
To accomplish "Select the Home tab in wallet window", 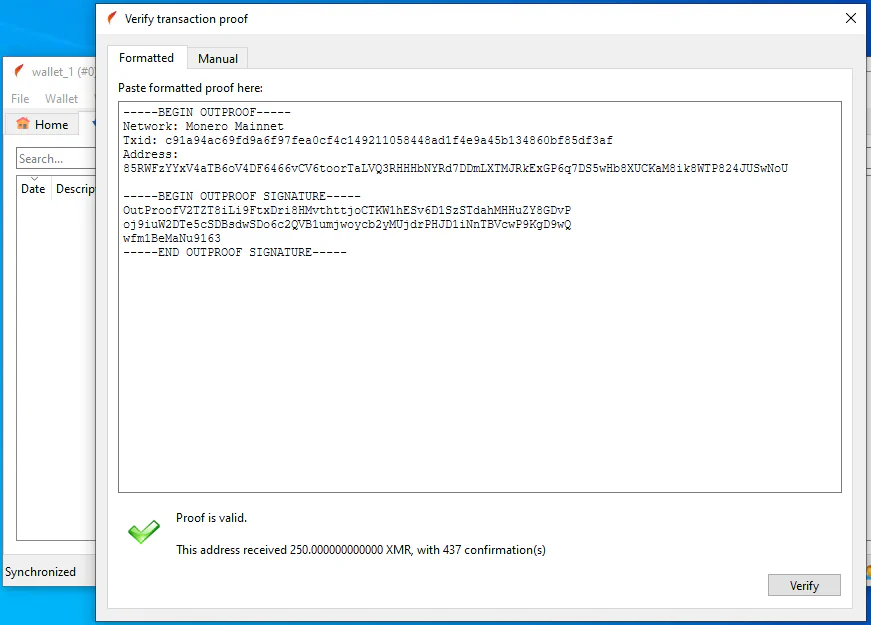I will (43, 124).
